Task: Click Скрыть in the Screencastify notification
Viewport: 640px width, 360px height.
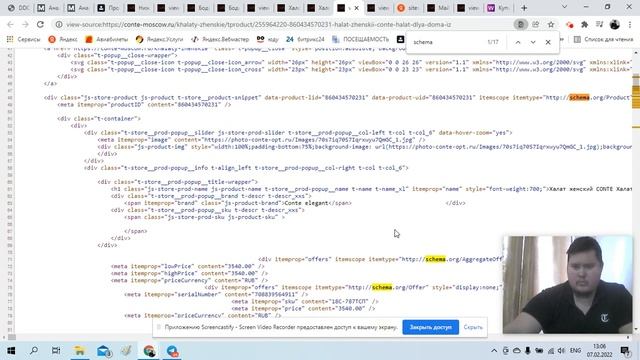Action: (473, 327)
